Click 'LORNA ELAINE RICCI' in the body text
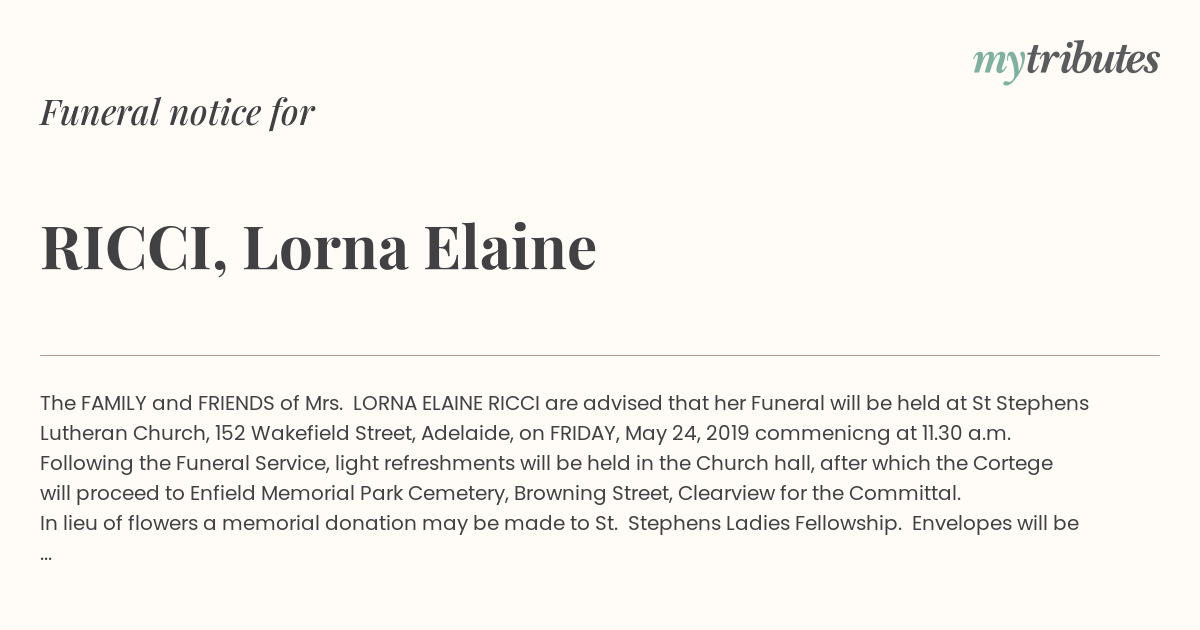 click(x=447, y=403)
